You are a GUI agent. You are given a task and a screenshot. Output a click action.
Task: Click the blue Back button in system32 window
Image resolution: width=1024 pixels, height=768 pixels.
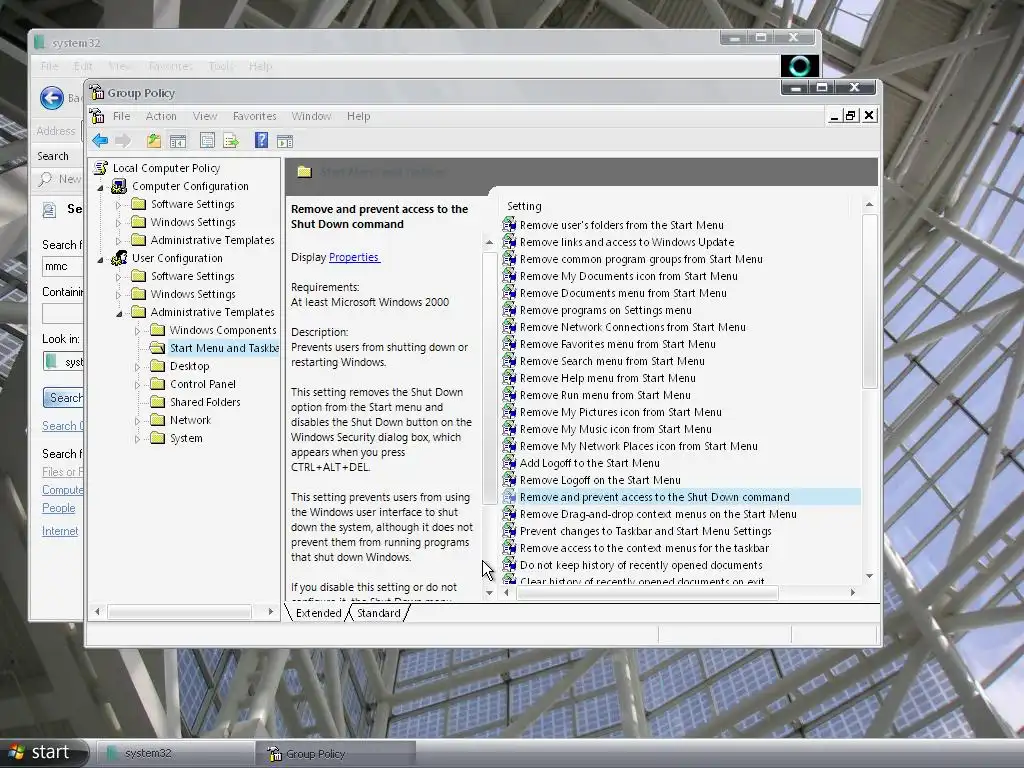52,98
